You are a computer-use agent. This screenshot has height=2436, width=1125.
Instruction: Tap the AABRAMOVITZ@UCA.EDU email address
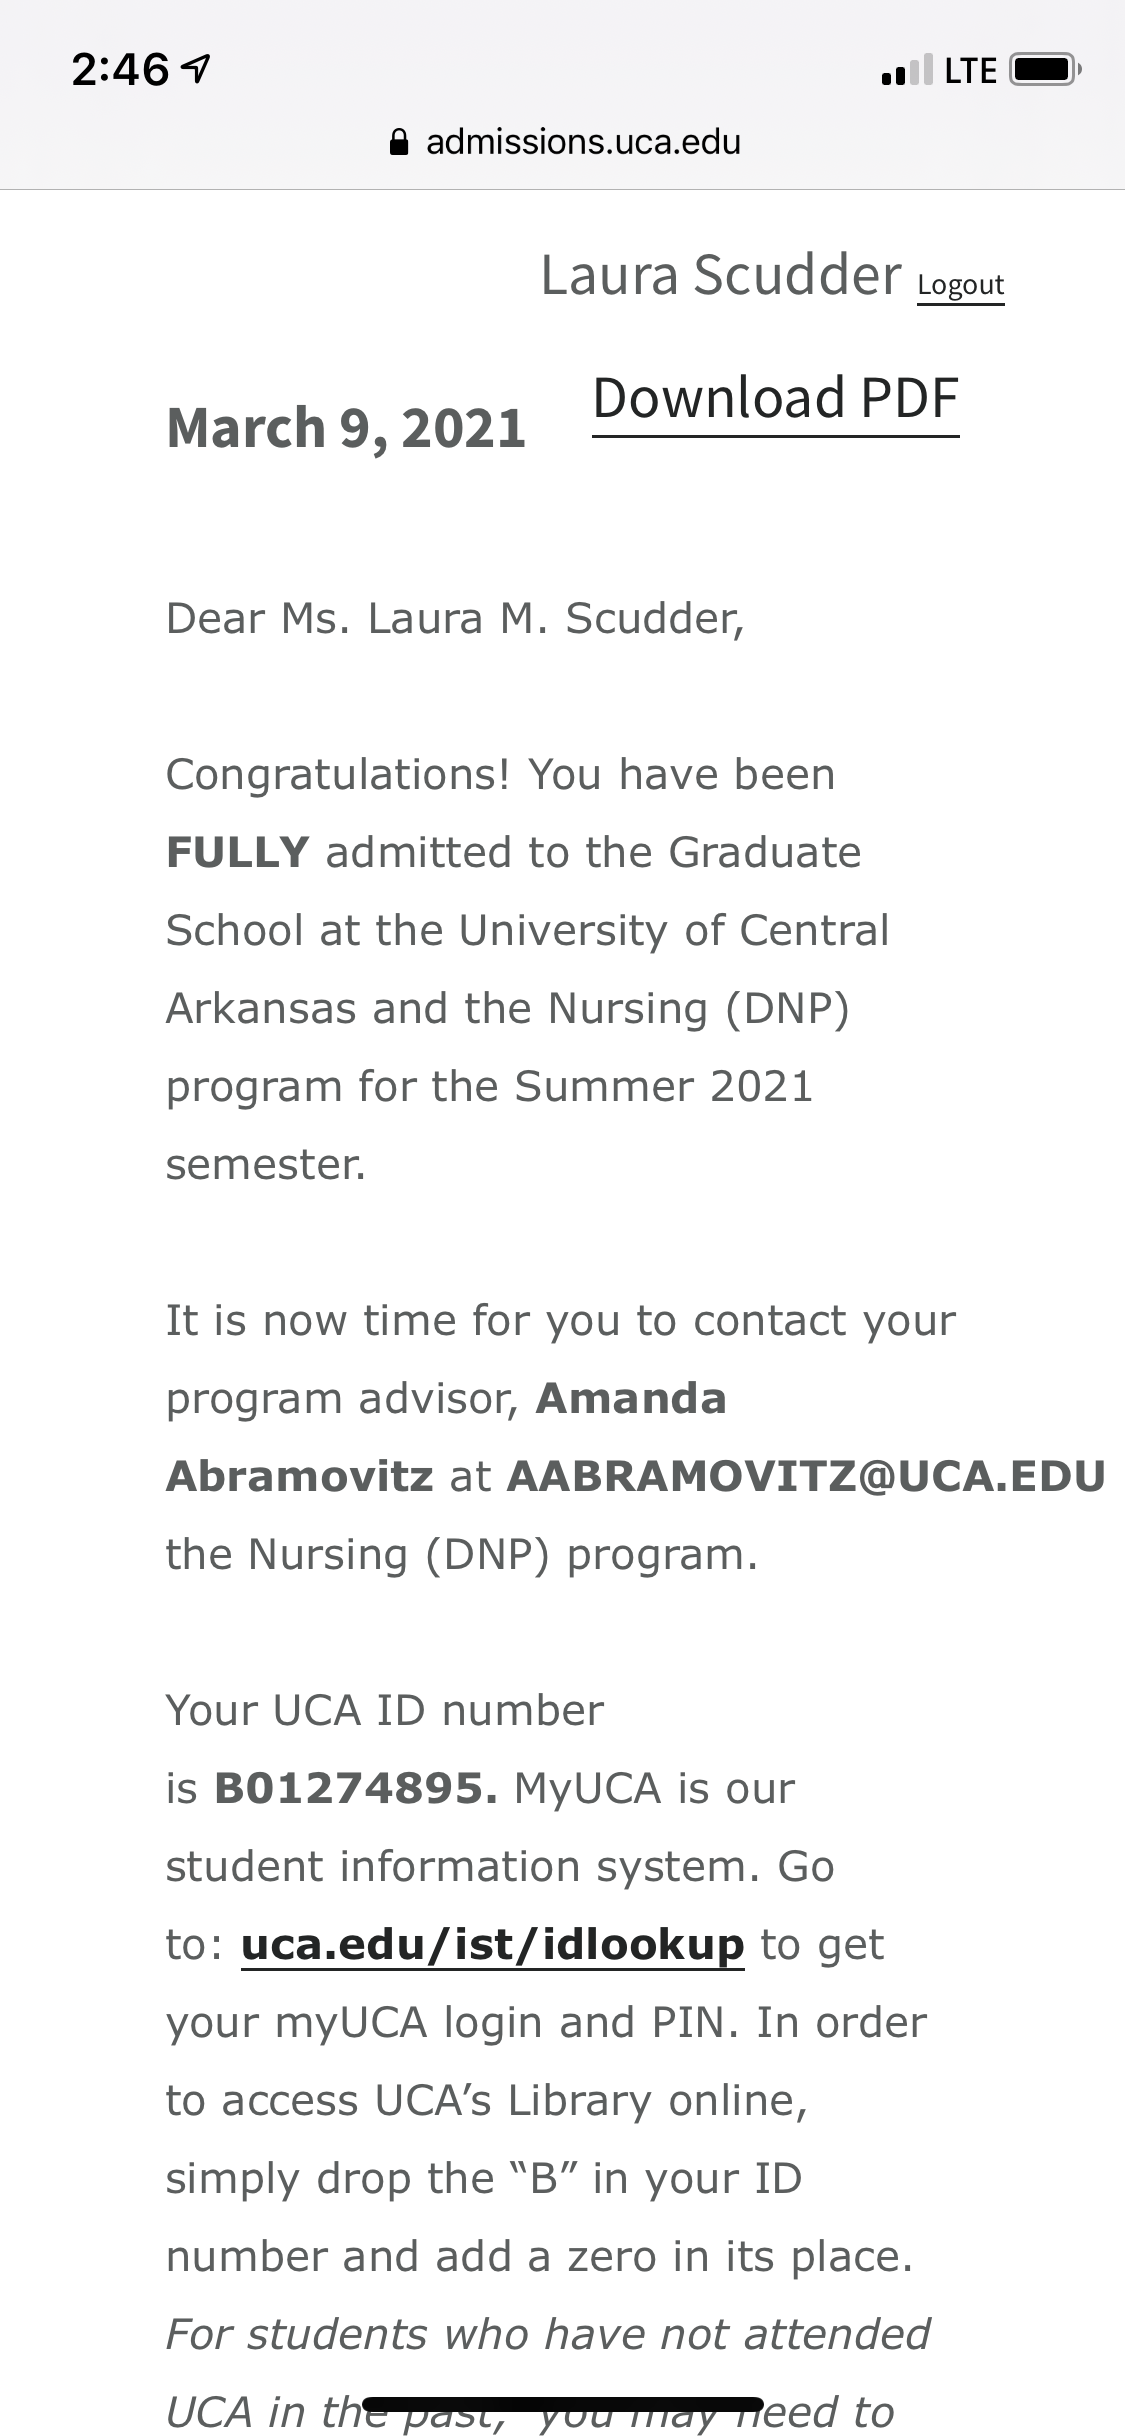[806, 1476]
